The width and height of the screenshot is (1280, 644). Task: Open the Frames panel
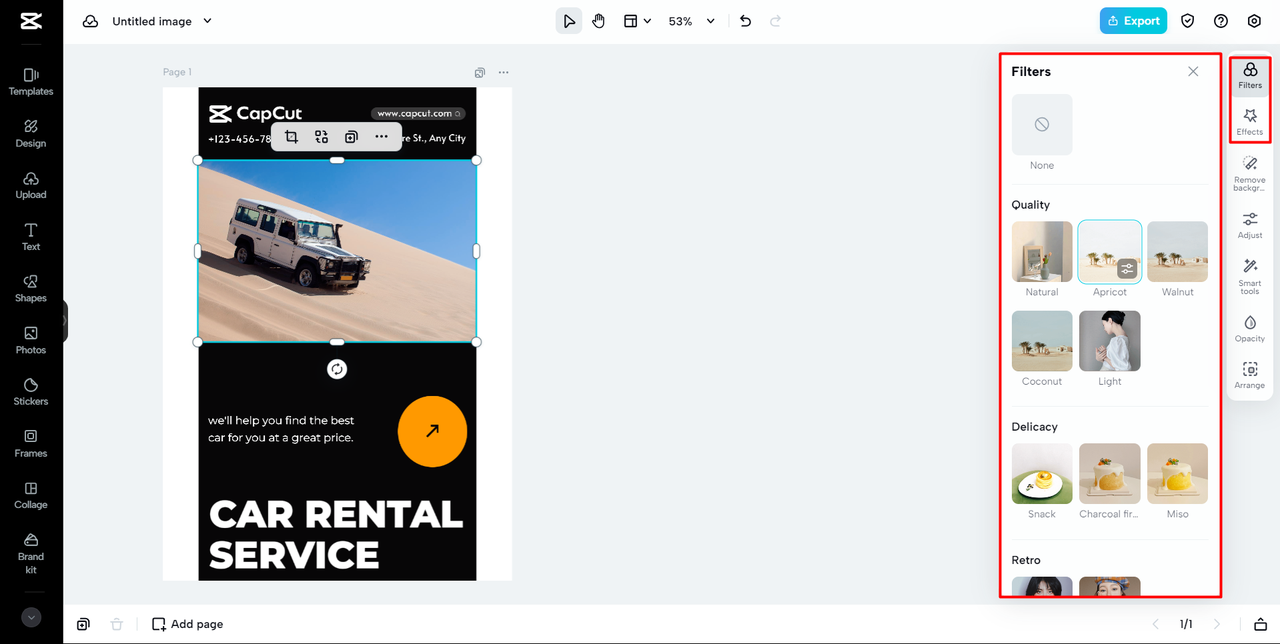[31, 444]
